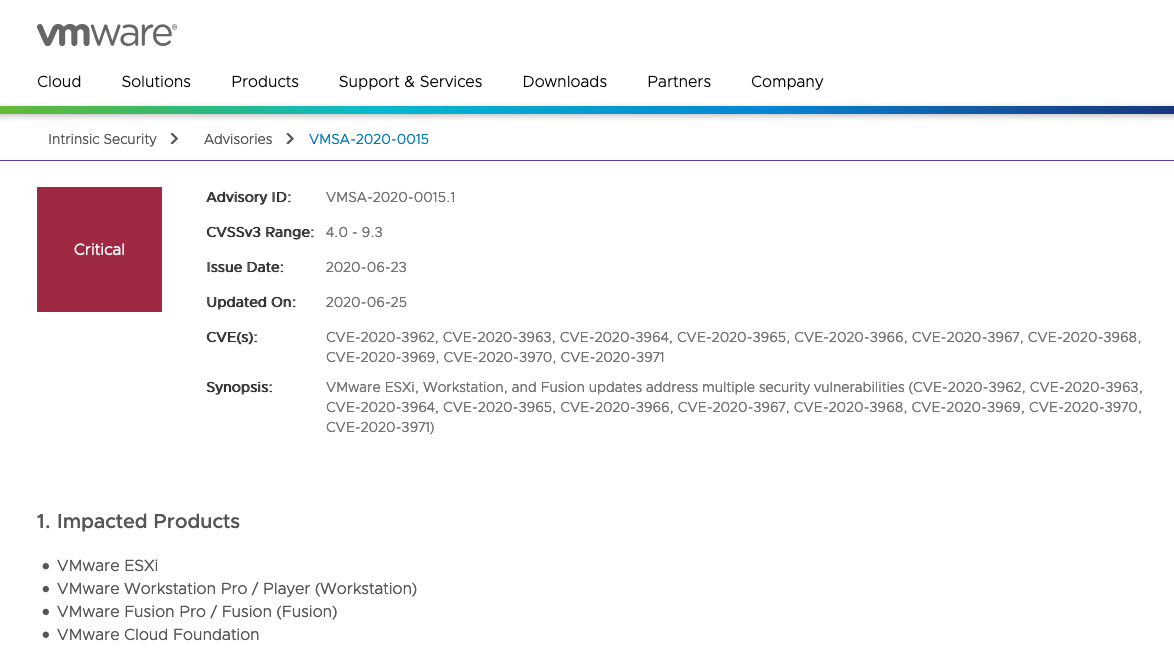Screen dimensions: 1174x670
Task: Select CVSSv3 range value 4.0 - 9.3
Action: [354, 232]
